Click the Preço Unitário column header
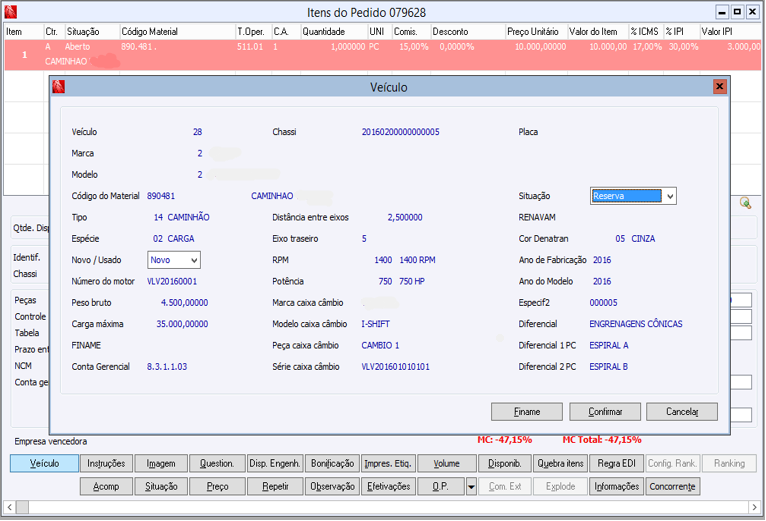766x521 pixels. pyautogui.click(x=536, y=32)
